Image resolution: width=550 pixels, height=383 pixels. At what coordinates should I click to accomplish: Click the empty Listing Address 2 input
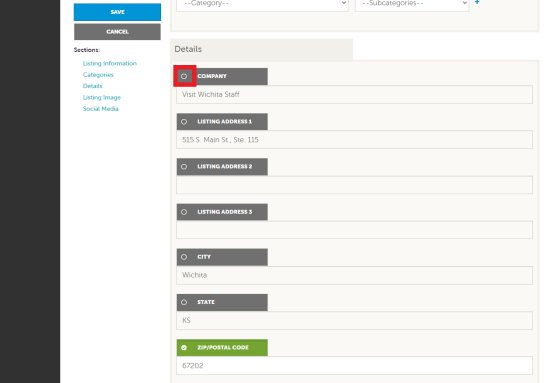coord(354,185)
